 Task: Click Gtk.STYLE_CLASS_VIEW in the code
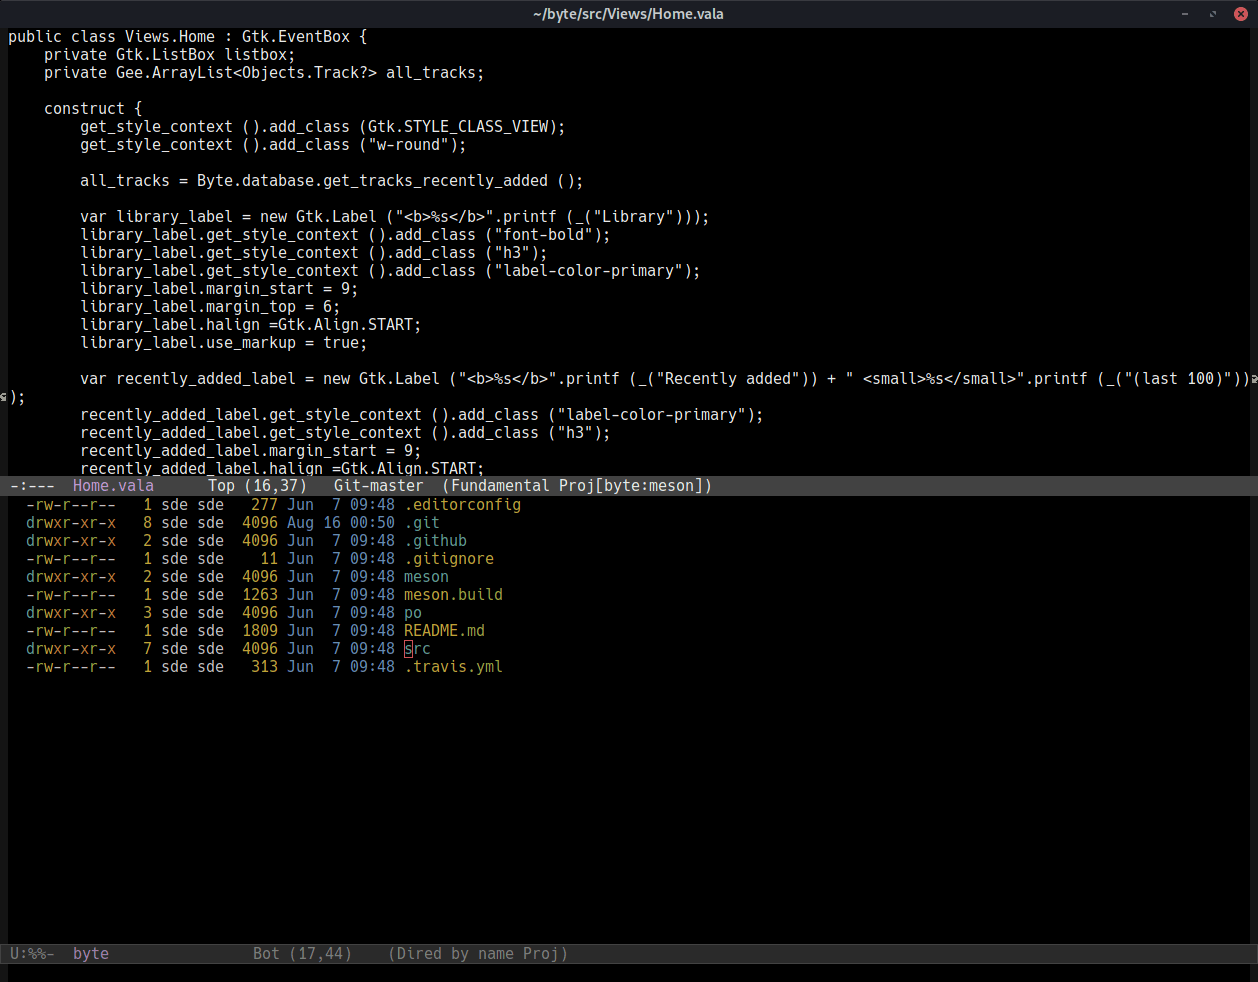[x=458, y=127]
